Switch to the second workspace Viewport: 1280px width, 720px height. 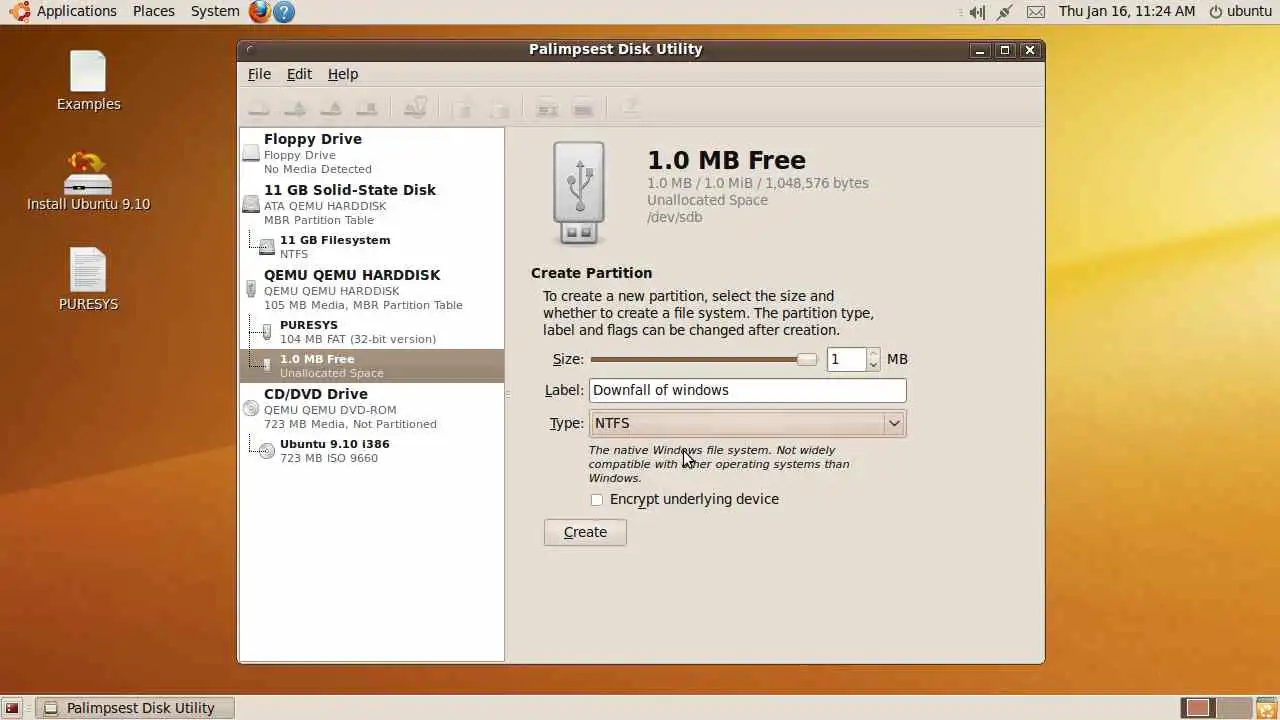(1233, 708)
